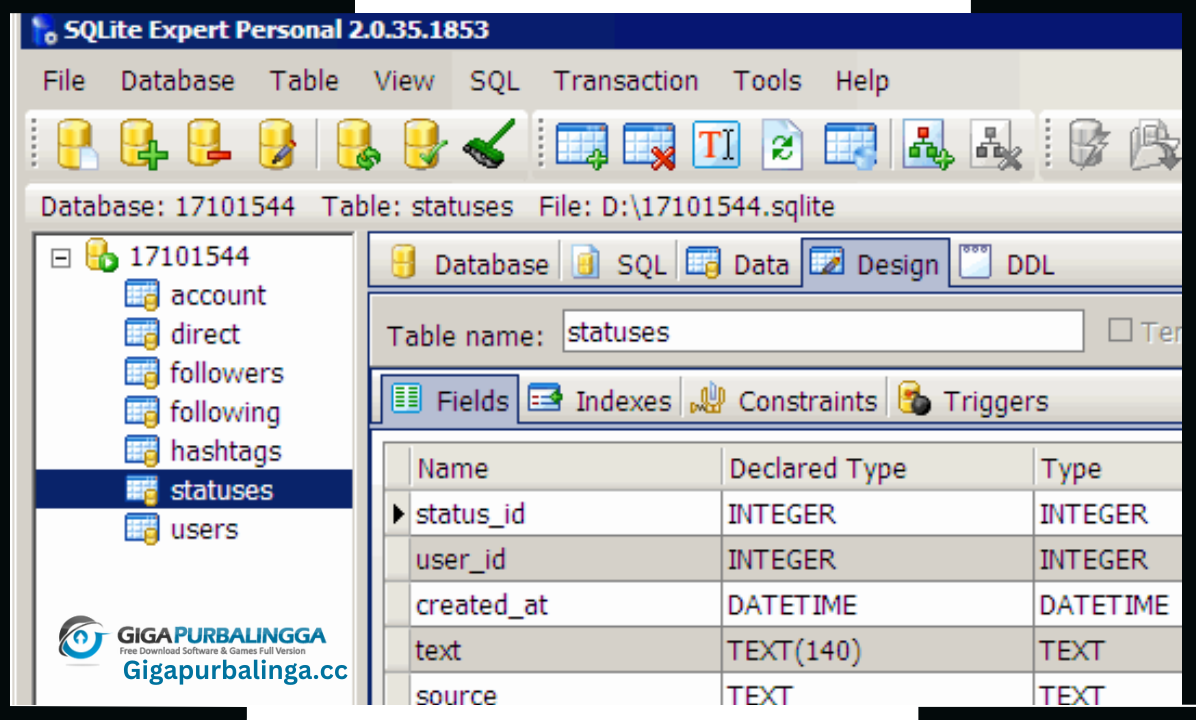1200x720 pixels.
Task: Select the followers table in tree
Action: [x=227, y=373]
